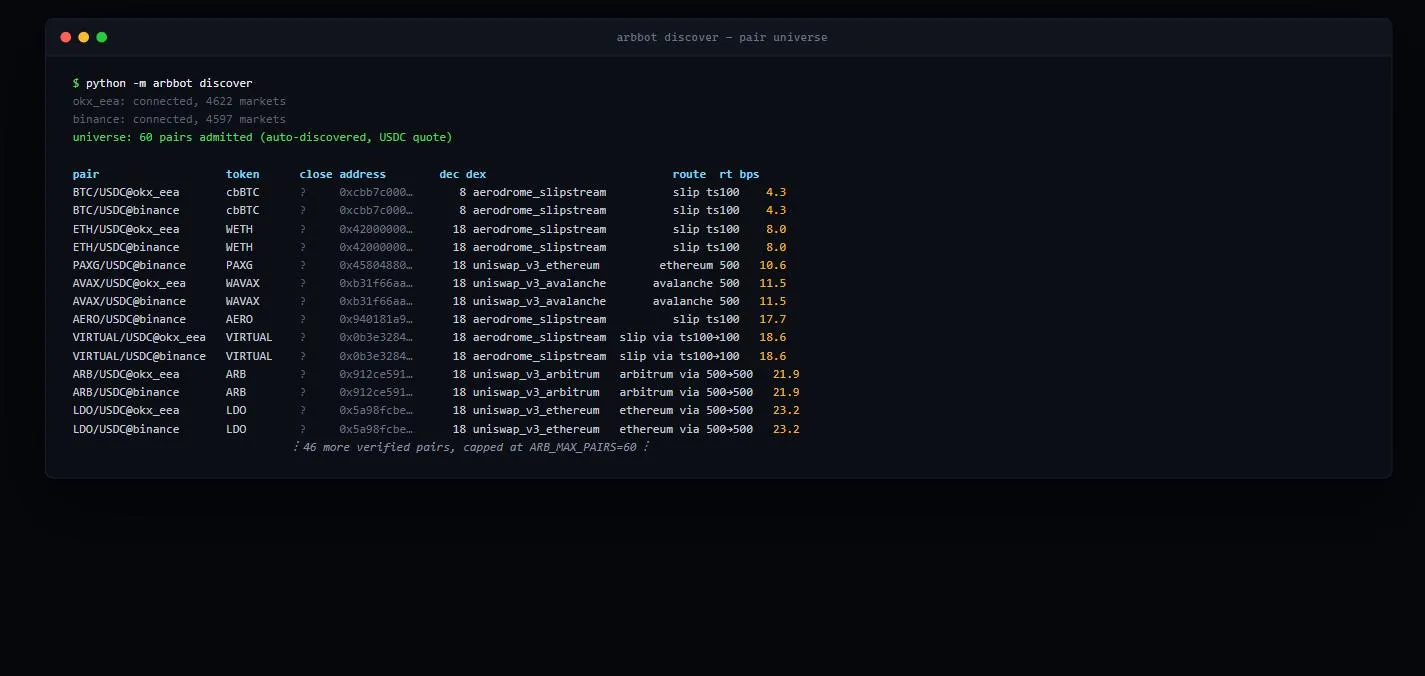The width and height of the screenshot is (1425, 676).
Task: Select the line 'okx_eea: connected, 4622 markets'
Action: pyautogui.click(x=179, y=101)
